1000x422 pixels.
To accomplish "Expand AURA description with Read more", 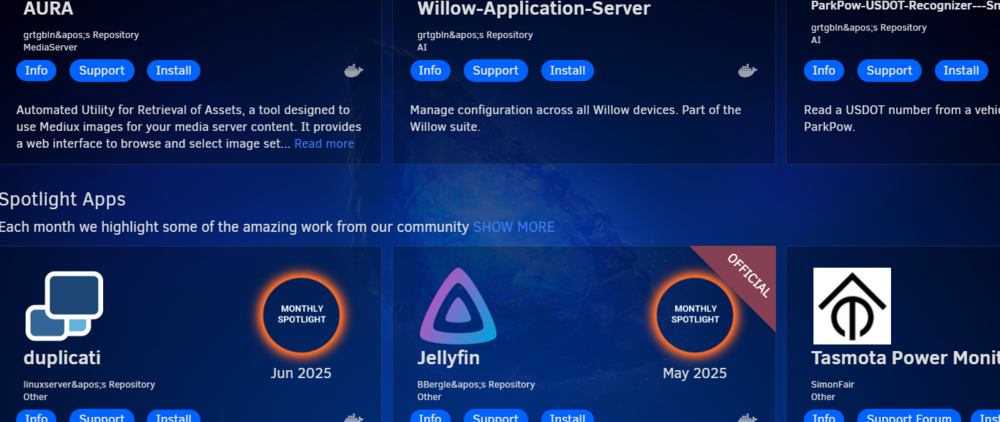I will point(324,144).
